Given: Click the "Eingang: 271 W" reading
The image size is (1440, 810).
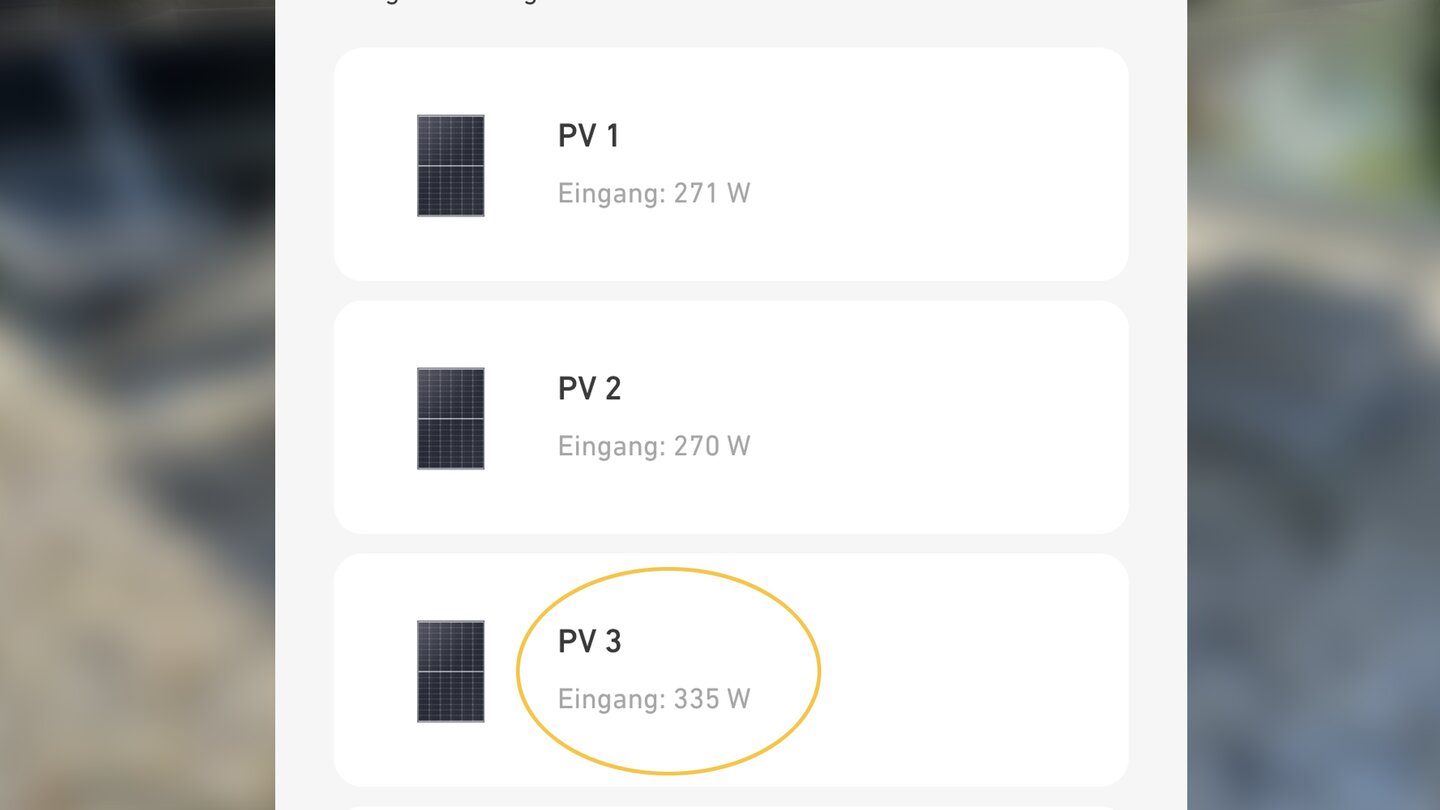Looking at the screenshot, I should pos(654,193).
